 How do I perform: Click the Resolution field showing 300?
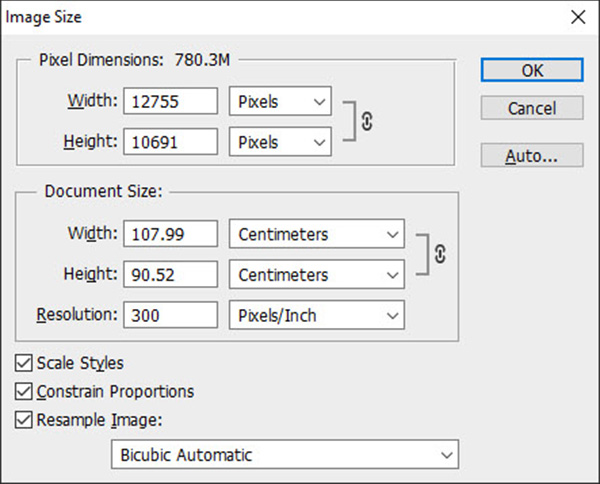(x=171, y=315)
